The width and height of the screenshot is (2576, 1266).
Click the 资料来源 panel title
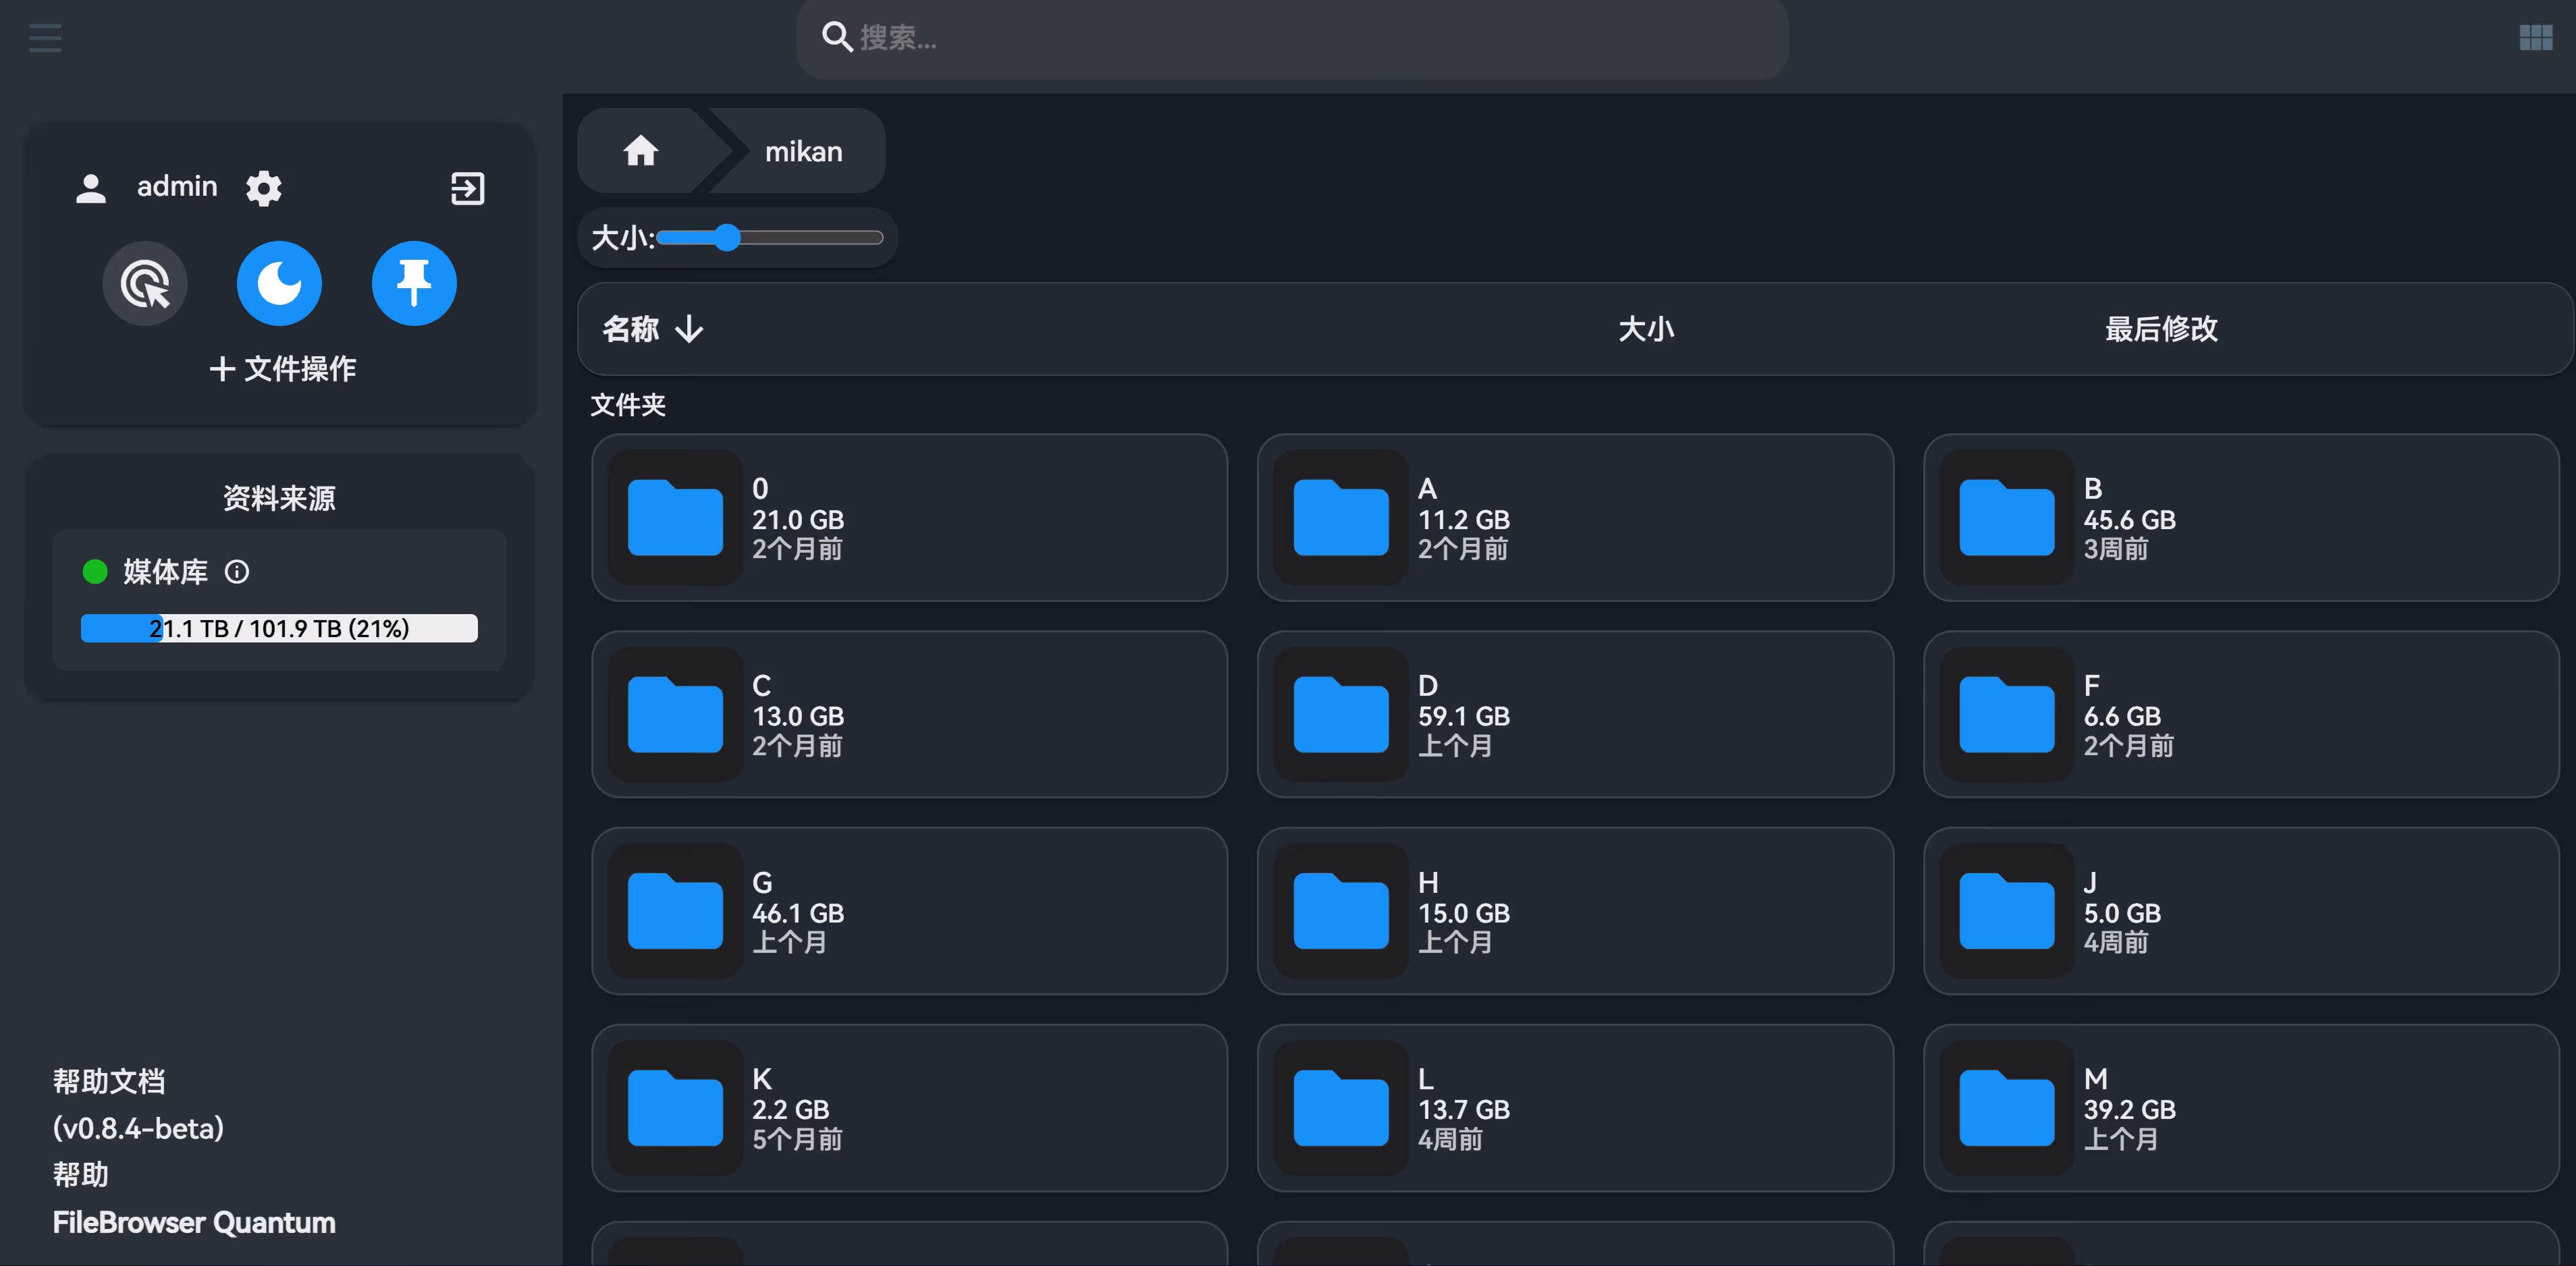[279, 498]
